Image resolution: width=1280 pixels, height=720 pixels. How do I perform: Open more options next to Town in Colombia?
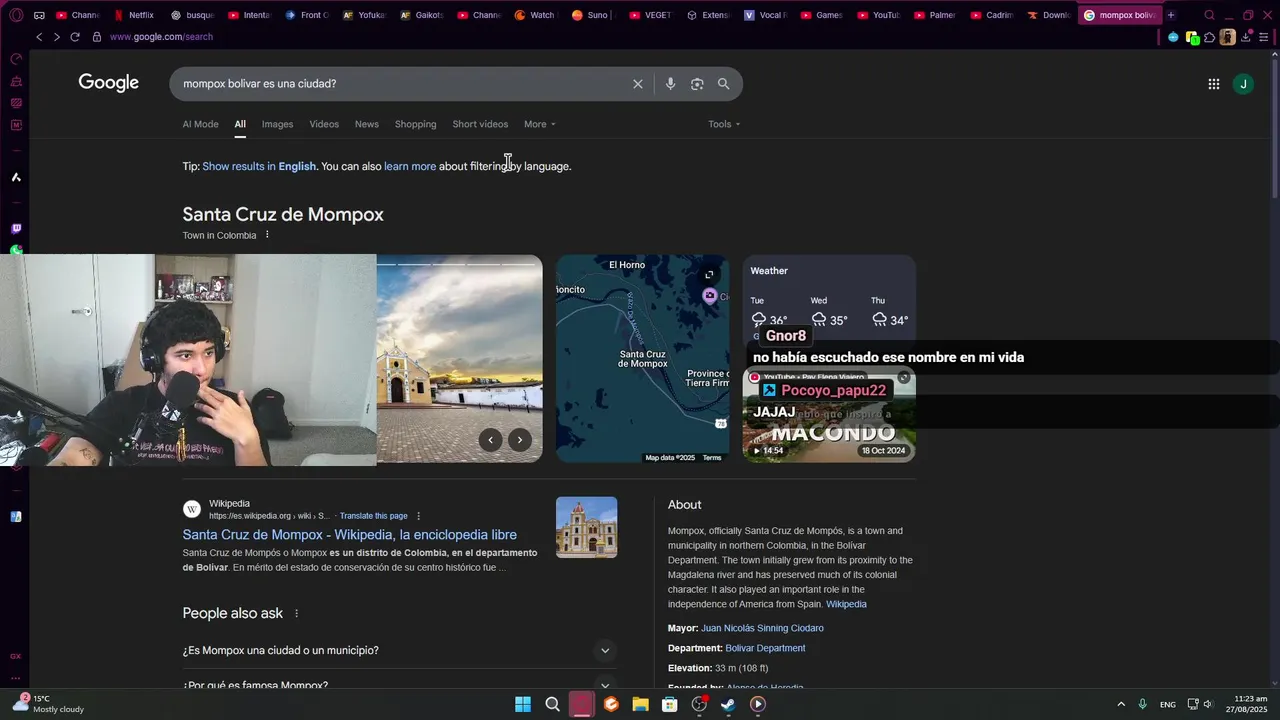(x=267, y=235)
